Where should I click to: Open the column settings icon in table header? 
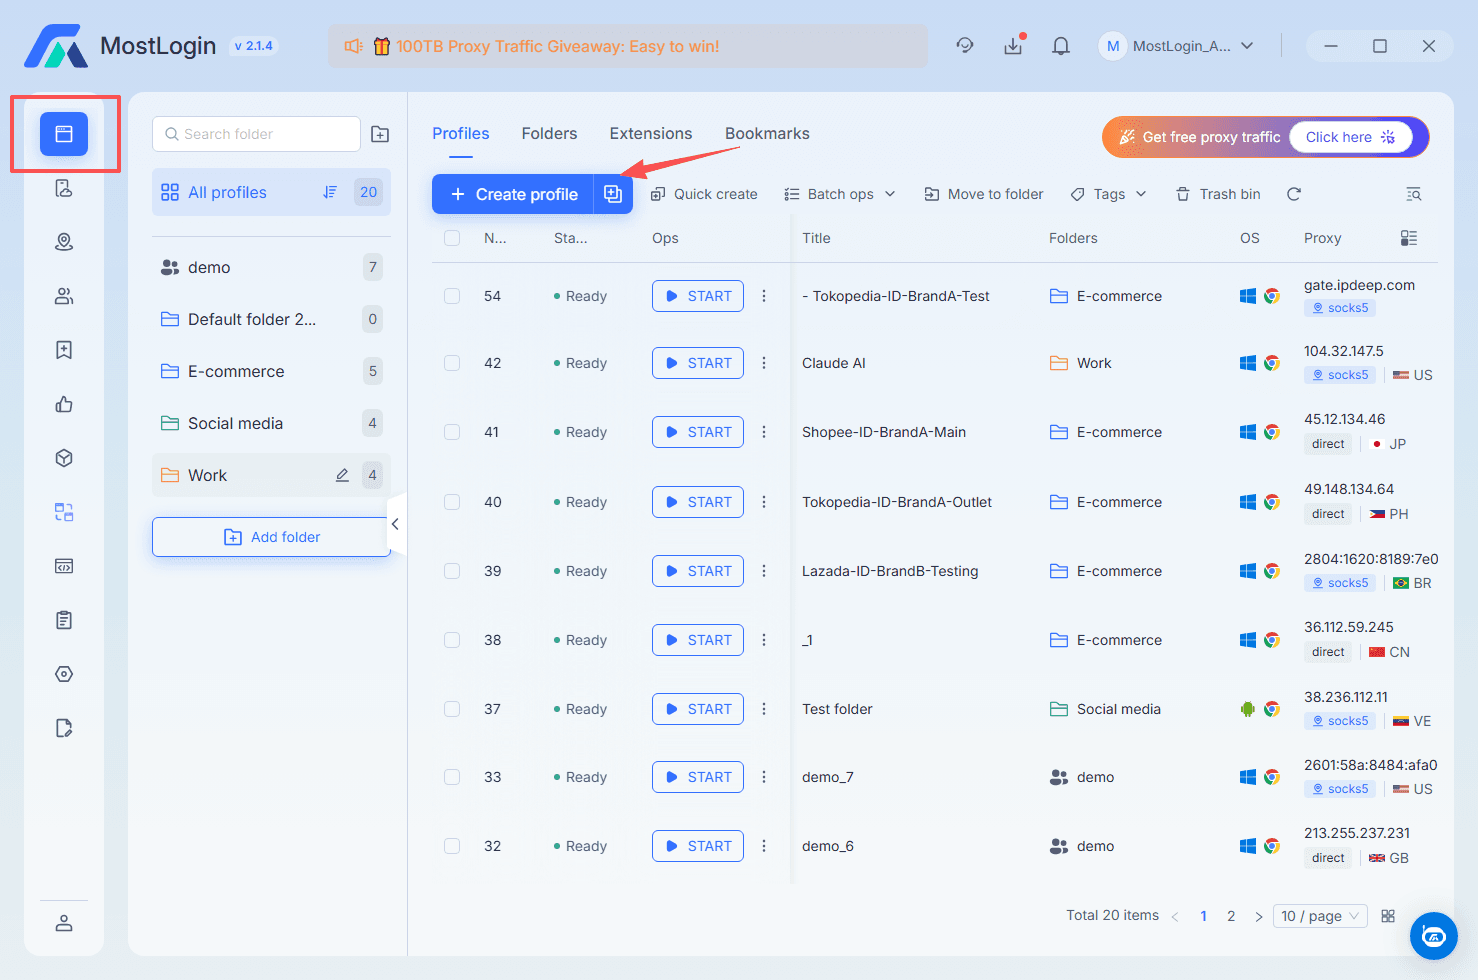(x=1409, y=238)
